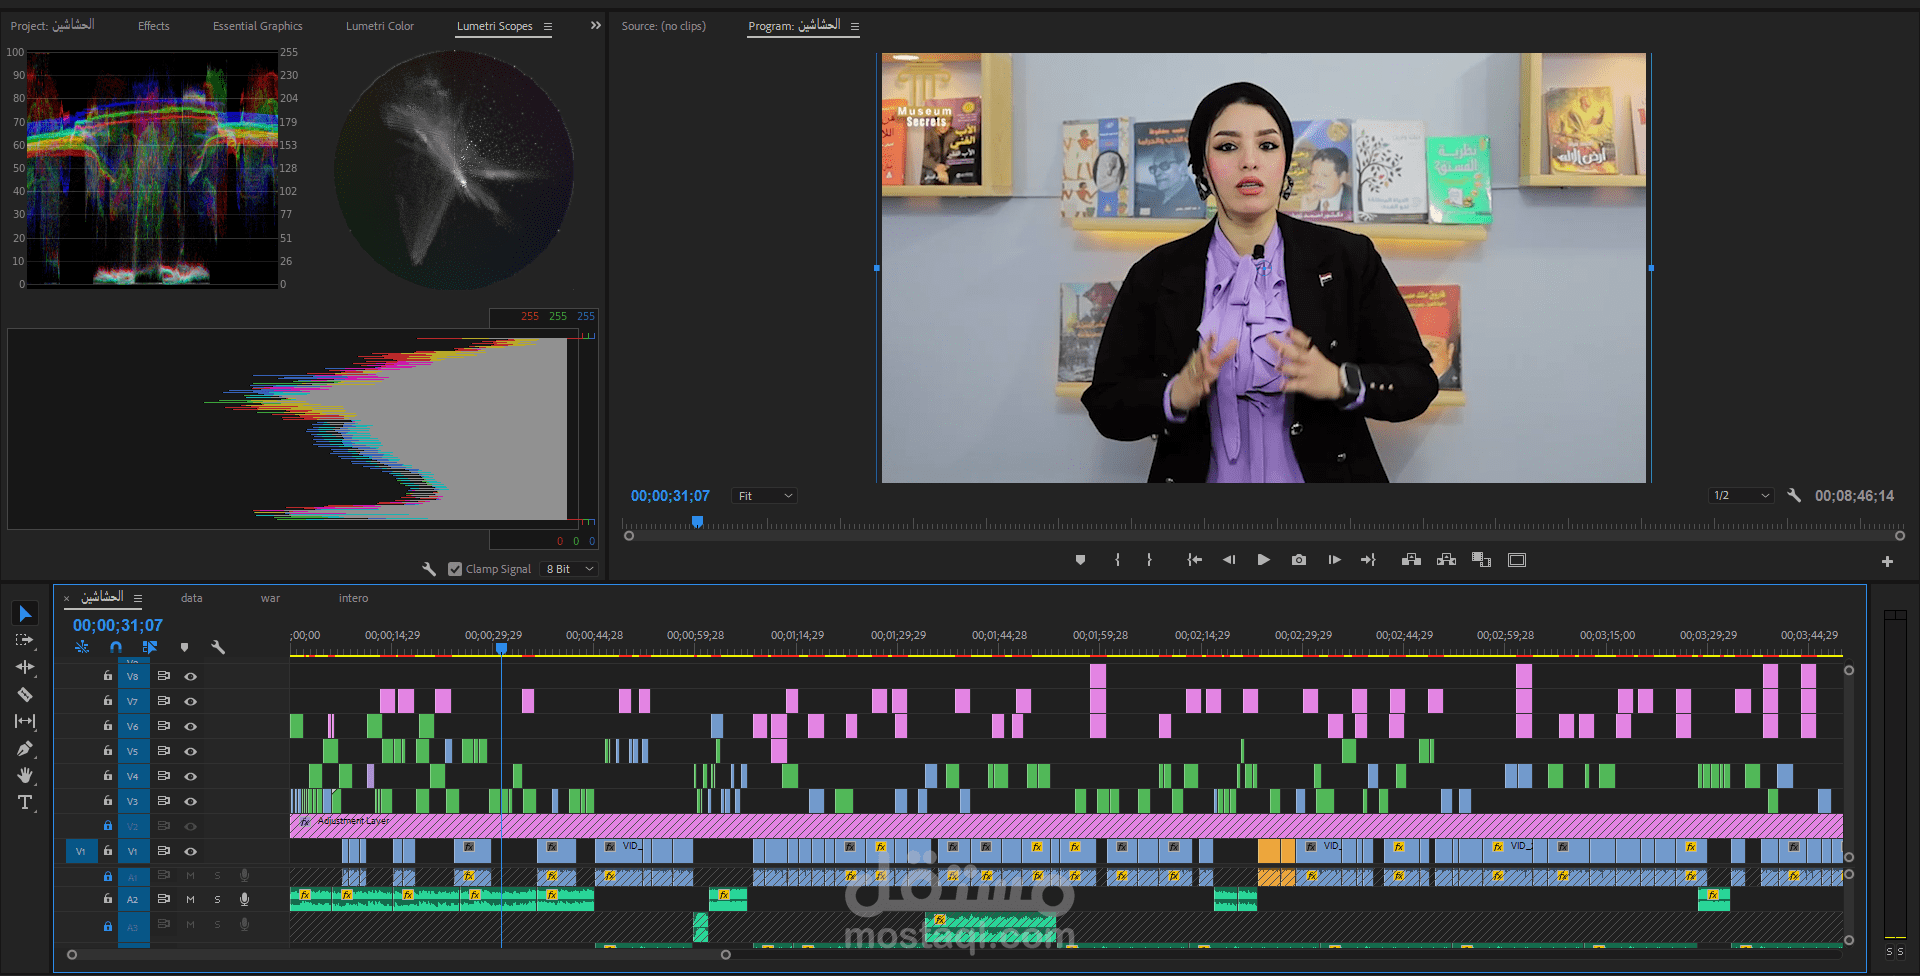Image resolution: width=1920 pixels, height=976 pixels.
Task: Click the timeline timecode 00;00;31;07
Action: pos(117,625)
